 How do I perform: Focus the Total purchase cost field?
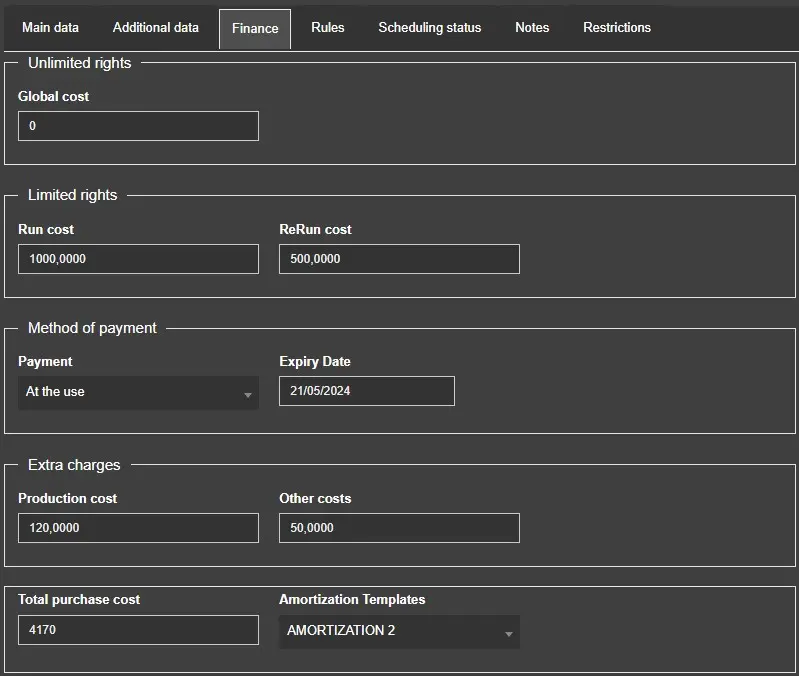(138, 630)
